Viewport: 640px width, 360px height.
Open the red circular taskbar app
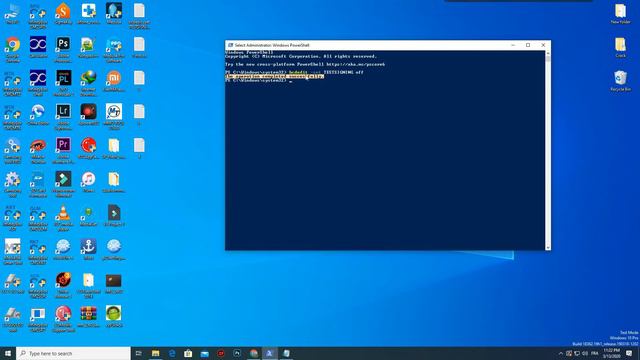pos(221,353)
